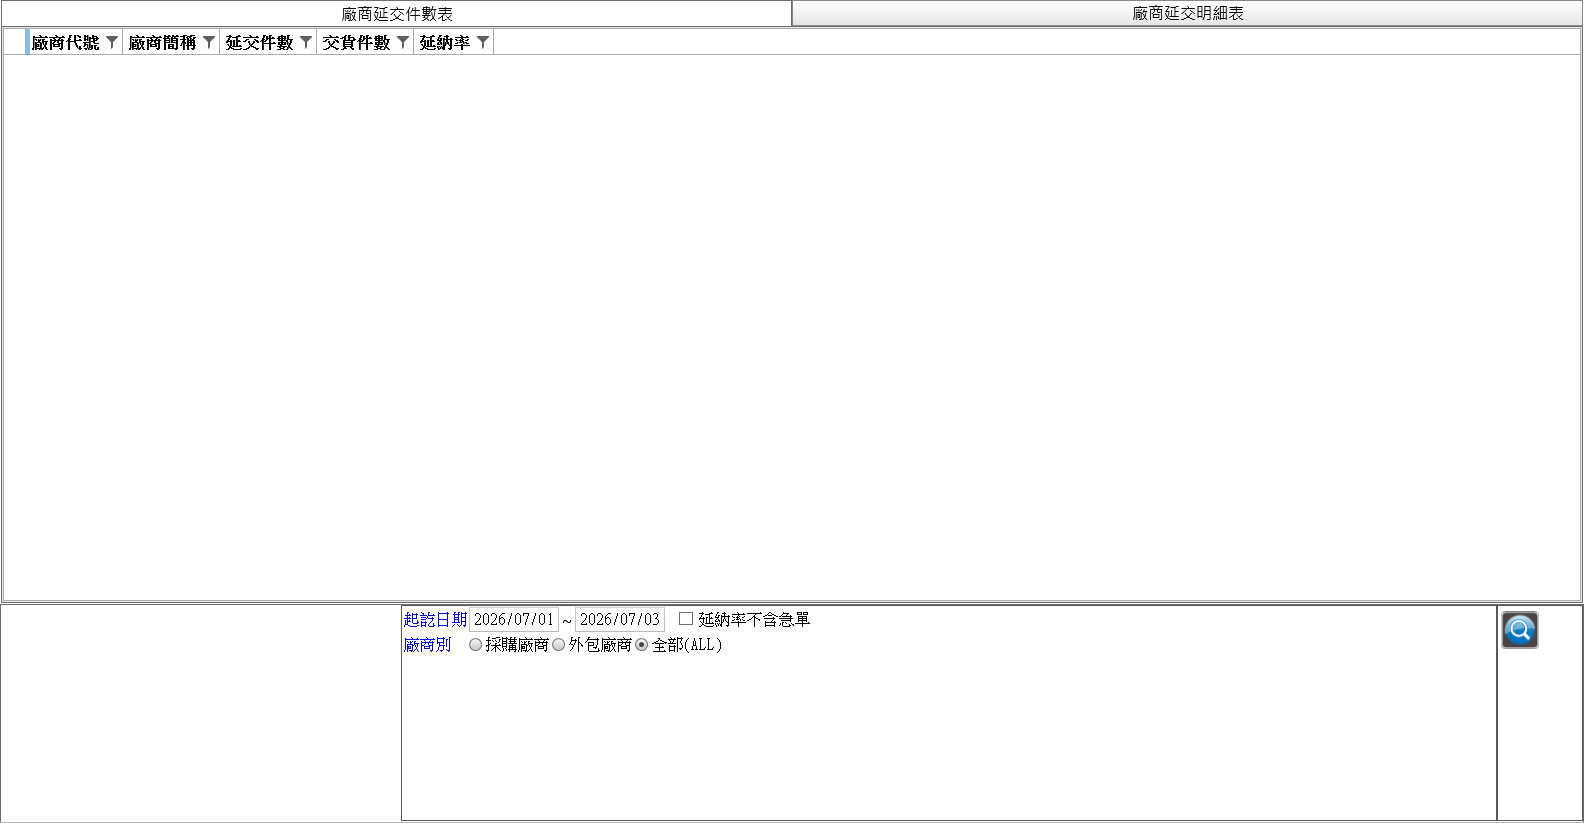Click the 起訖日期 label
The width and height of the screenshot is (1584, 823).
point(435,620)
